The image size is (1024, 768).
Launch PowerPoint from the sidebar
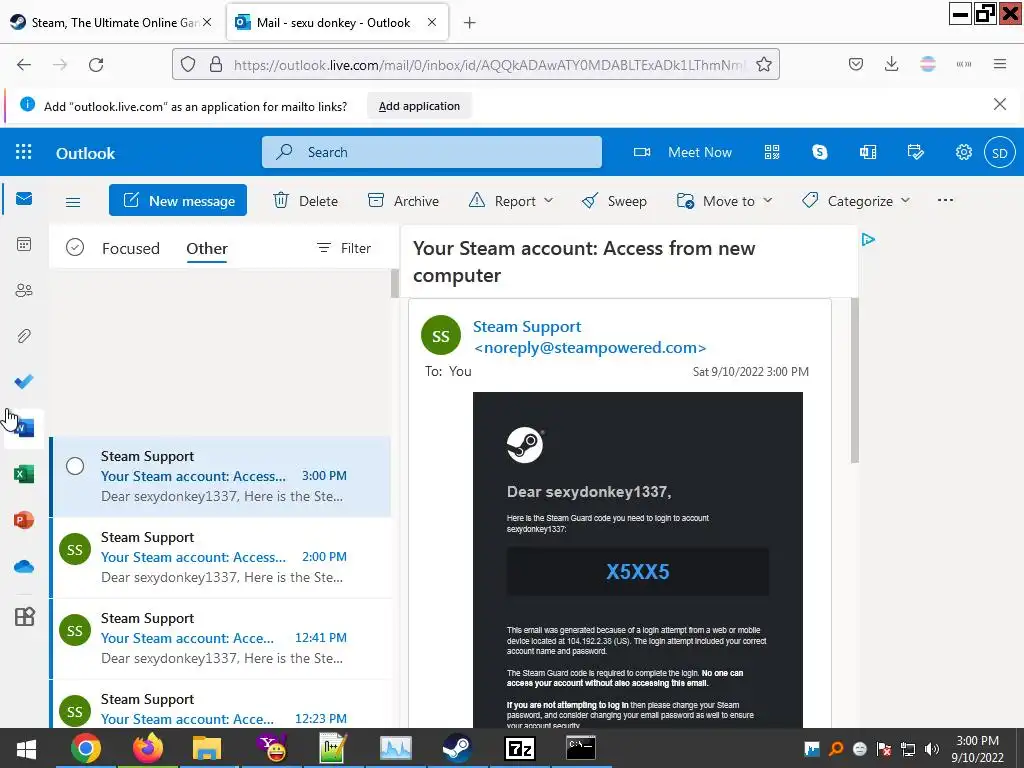[x=24, y=520]
